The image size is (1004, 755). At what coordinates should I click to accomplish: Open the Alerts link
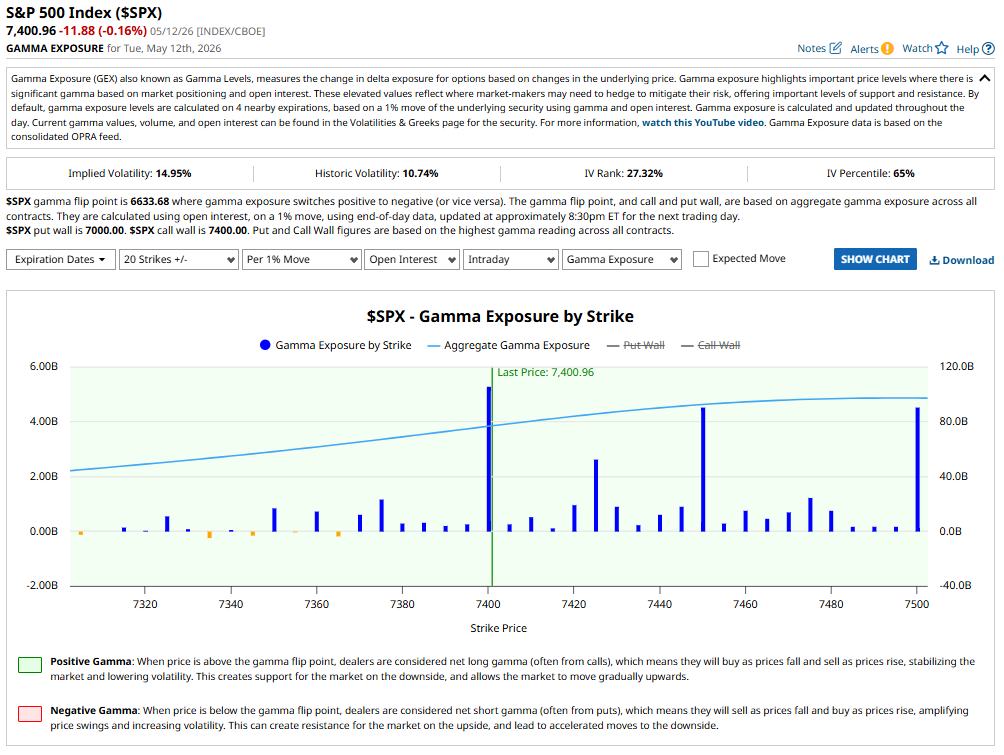(864, 49)
